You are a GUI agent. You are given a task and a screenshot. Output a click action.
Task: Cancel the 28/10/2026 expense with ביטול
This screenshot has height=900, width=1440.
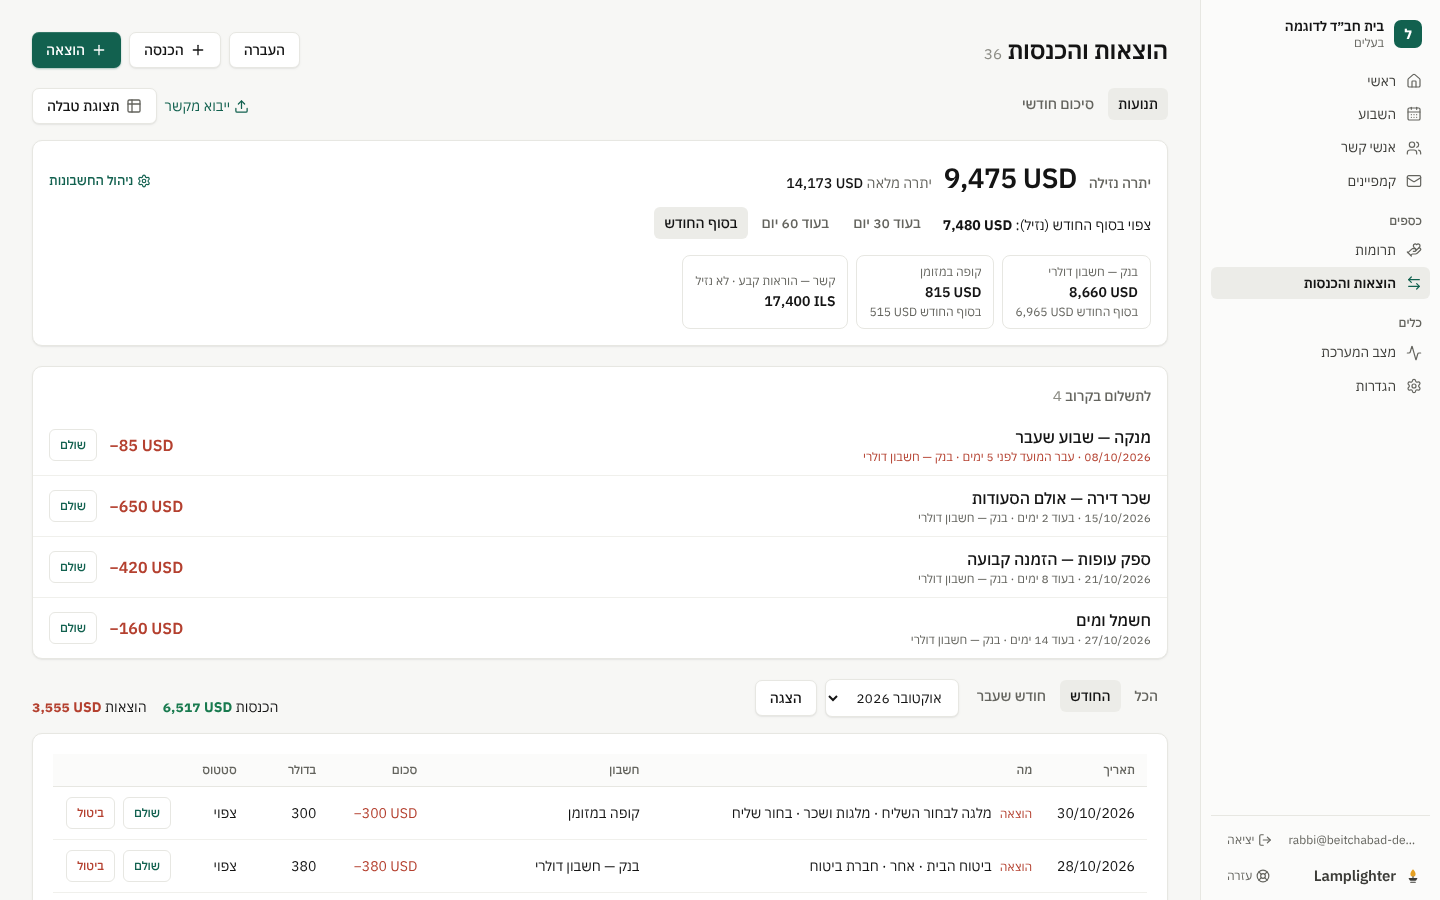point(91,866)
